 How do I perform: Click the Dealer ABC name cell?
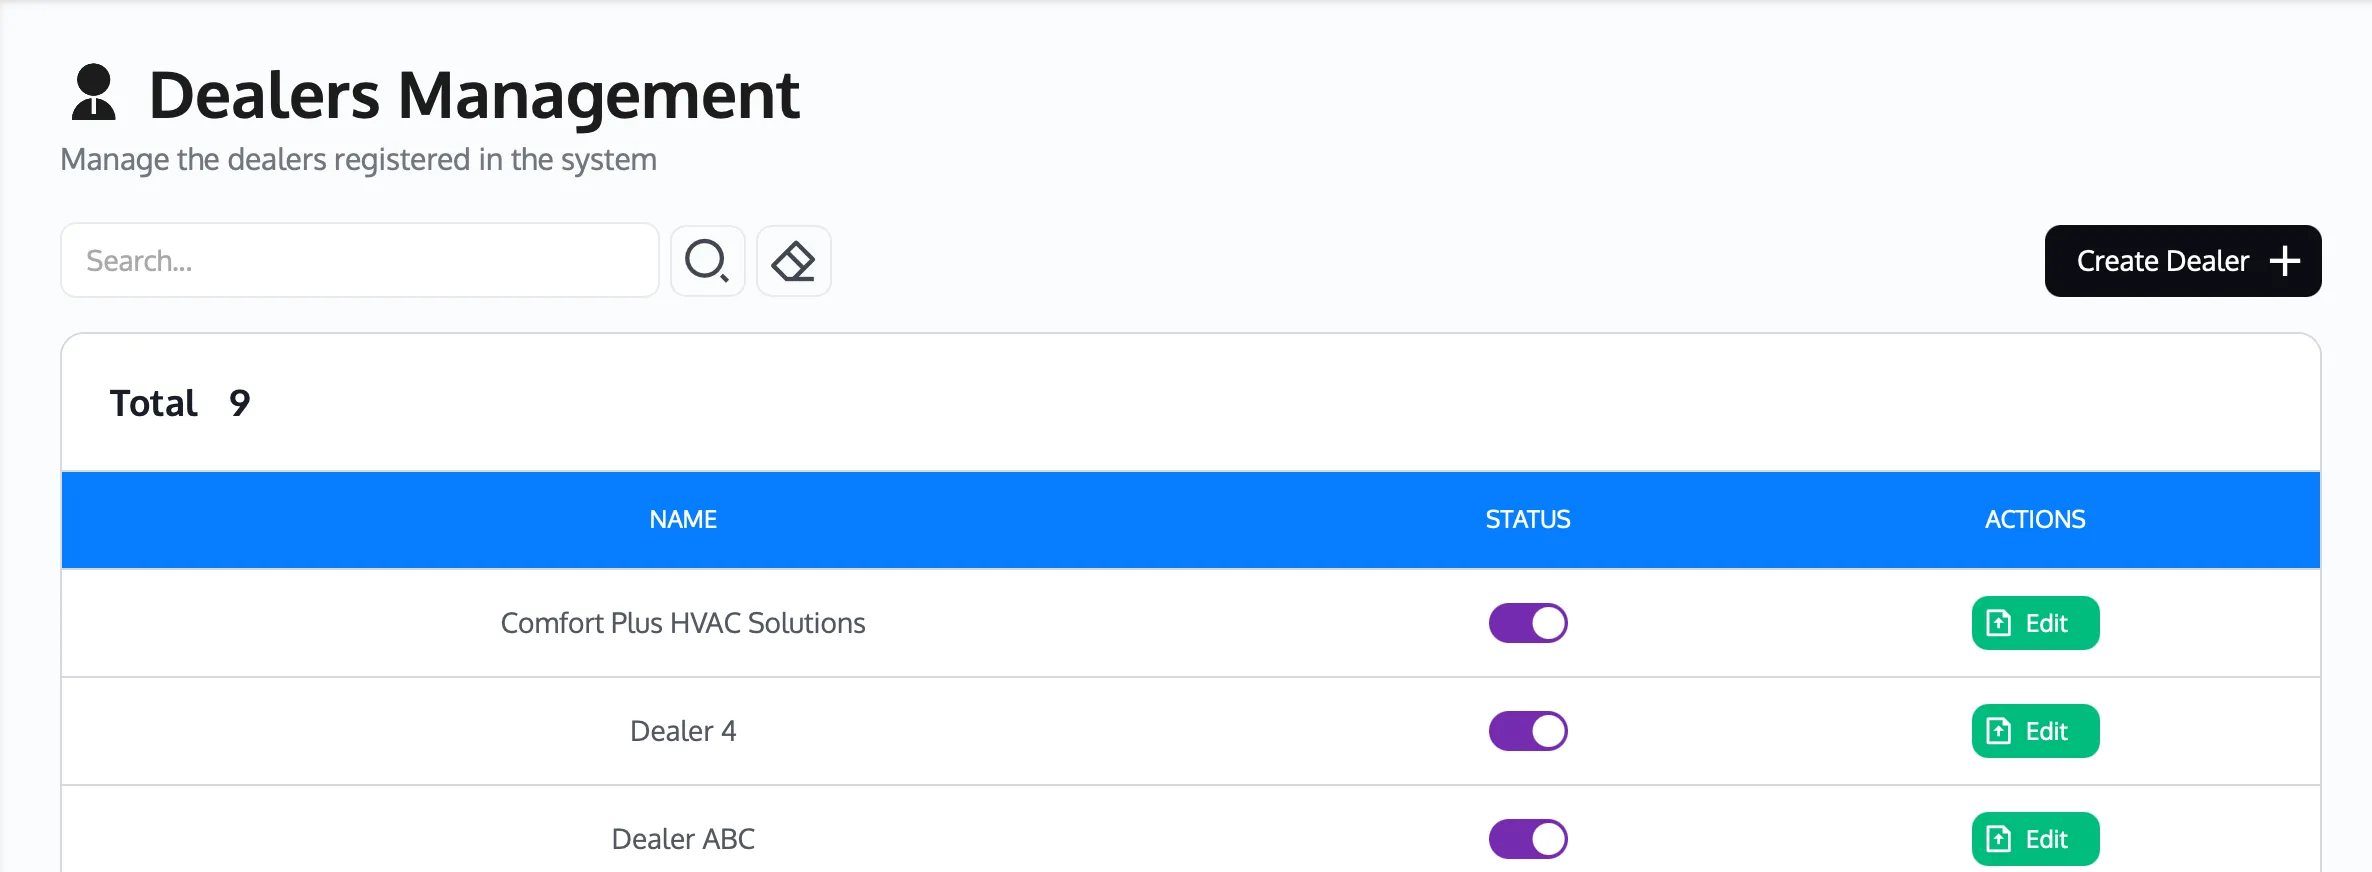tap(683, 839)
